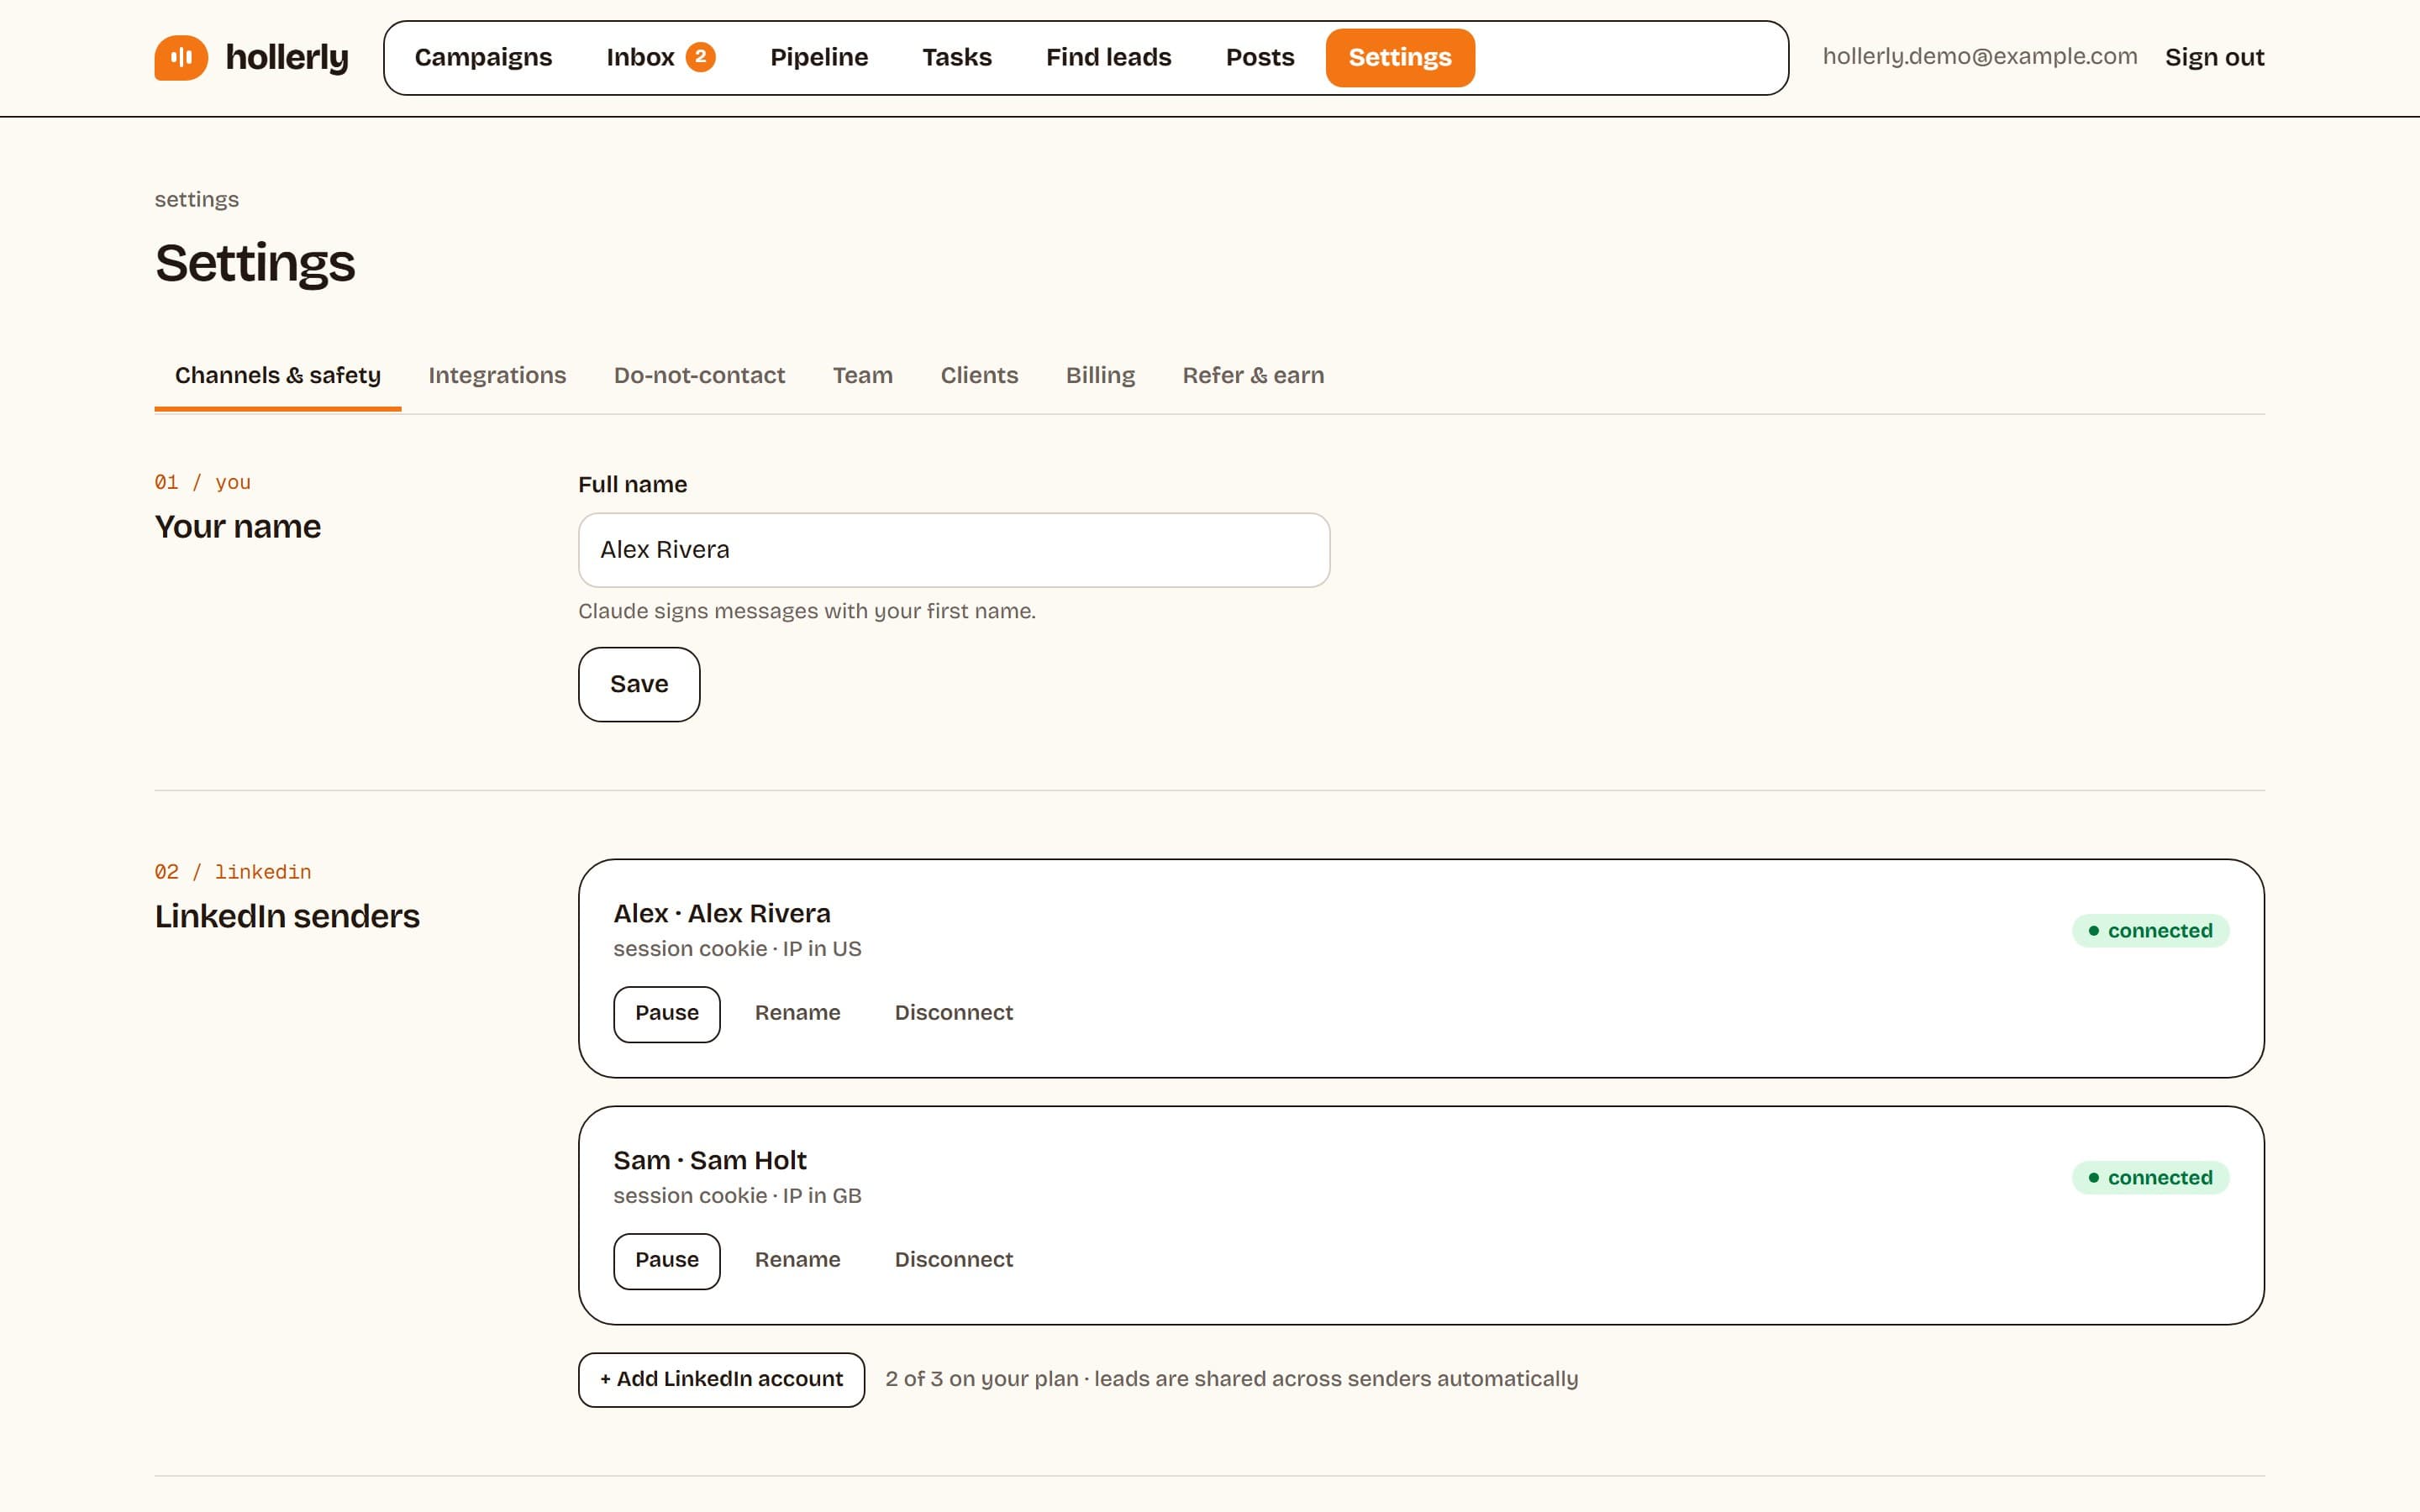Rename the Sam Holt sender
This screenshot has width=2420, height=1512.
[797, 1260]
